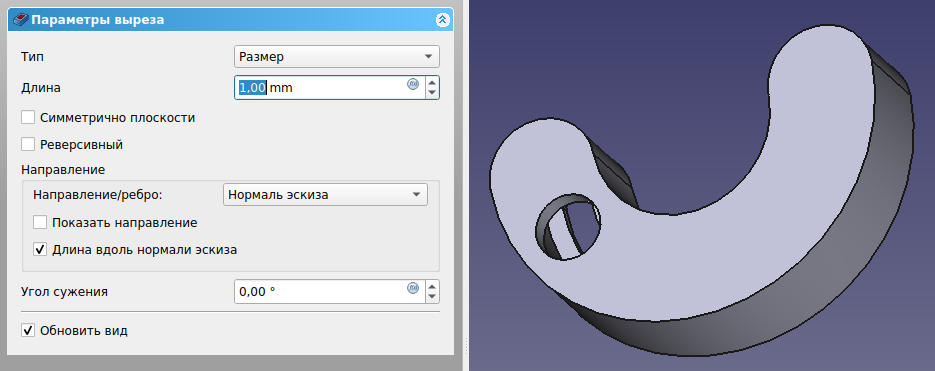Toggle the Реверсивный checkbox

coord(27,144)
